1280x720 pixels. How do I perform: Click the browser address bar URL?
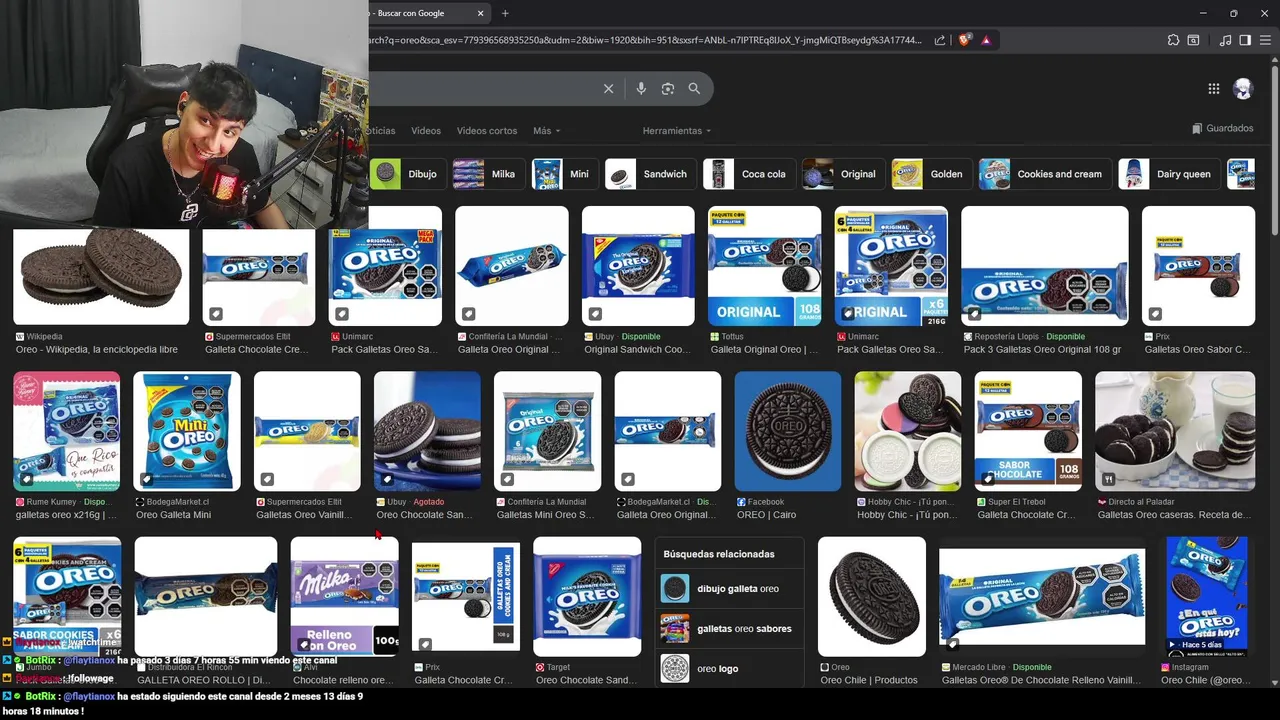pyautogui.click(x=645, y=40)
